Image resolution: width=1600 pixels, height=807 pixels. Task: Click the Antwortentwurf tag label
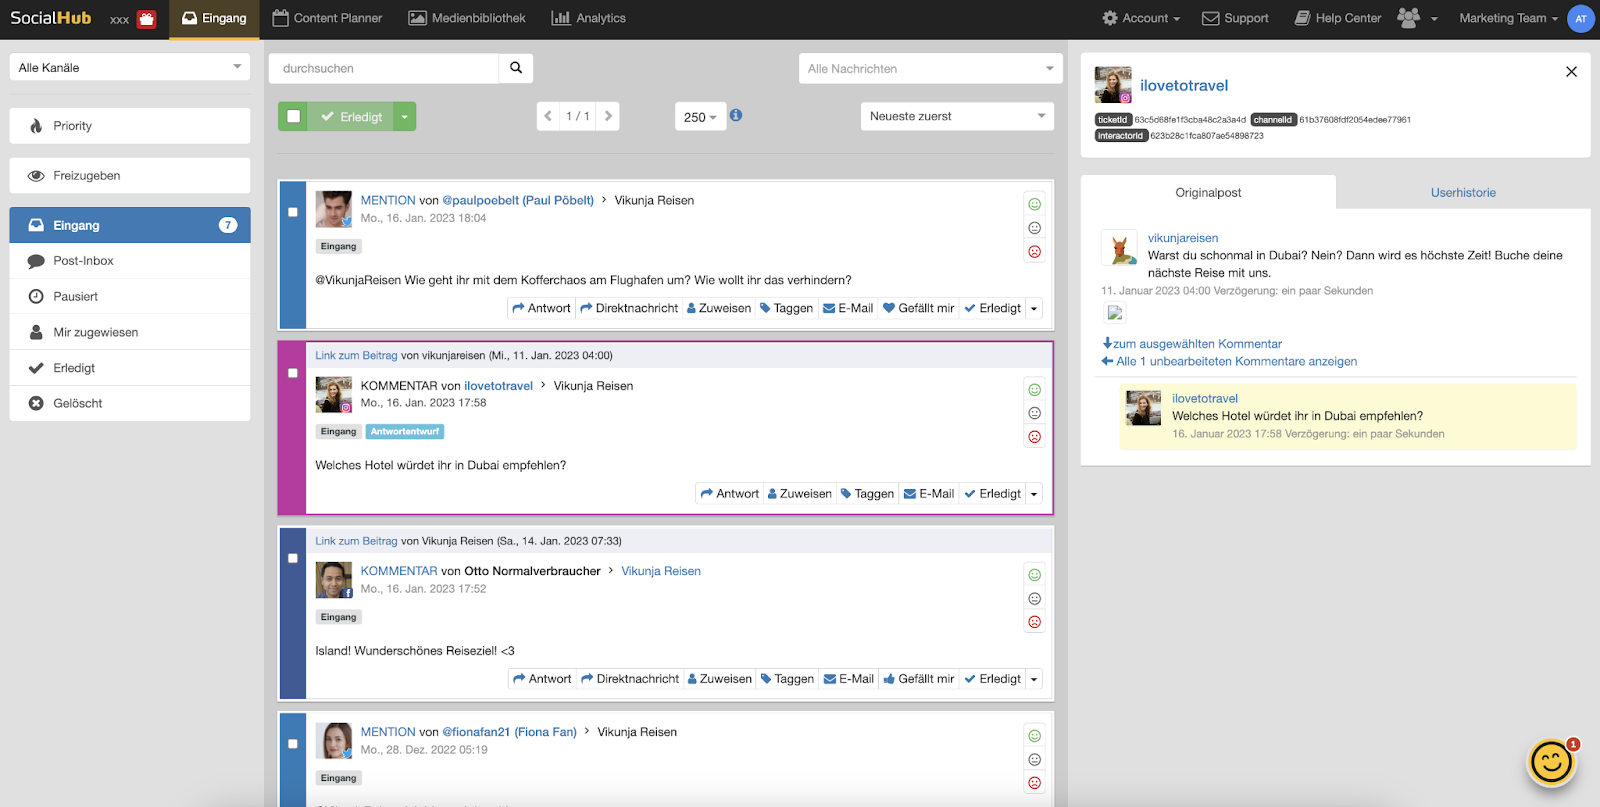[405, 432]
